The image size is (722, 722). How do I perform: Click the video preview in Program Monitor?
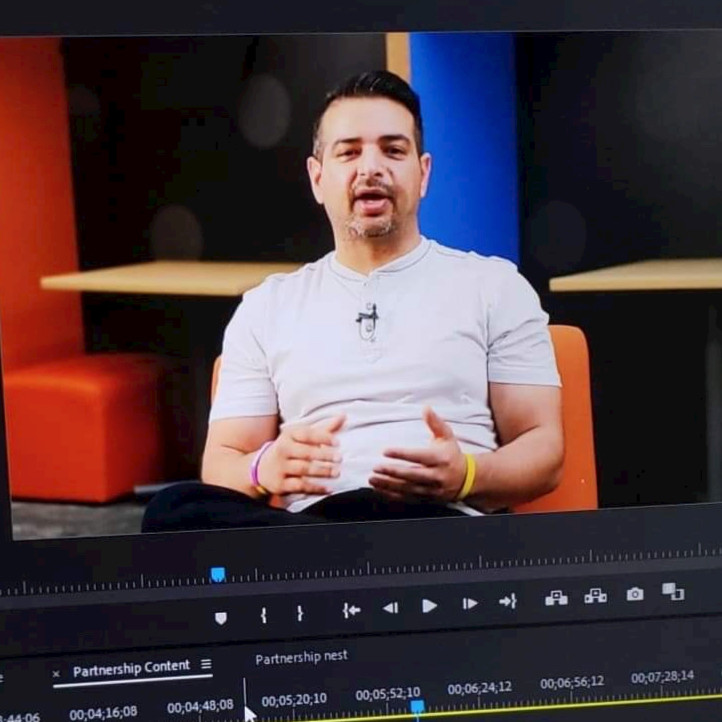(x=360, y=280)
